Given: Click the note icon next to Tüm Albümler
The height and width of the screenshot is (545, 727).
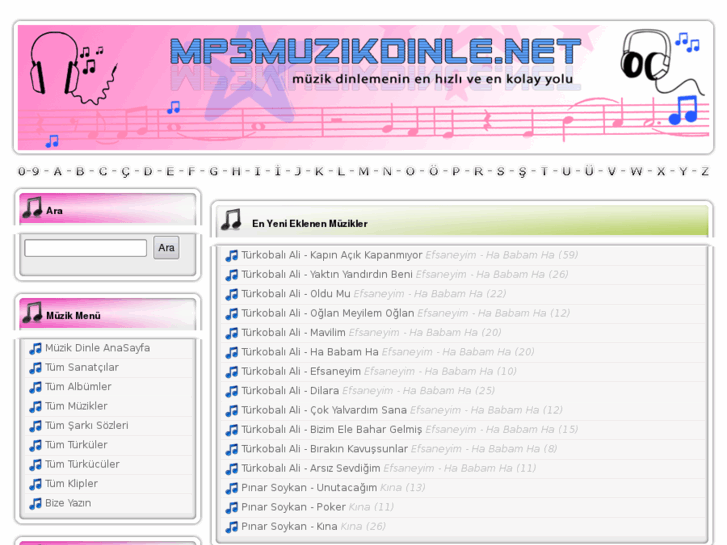Looking at the screenshot, I should click(35, 387).
